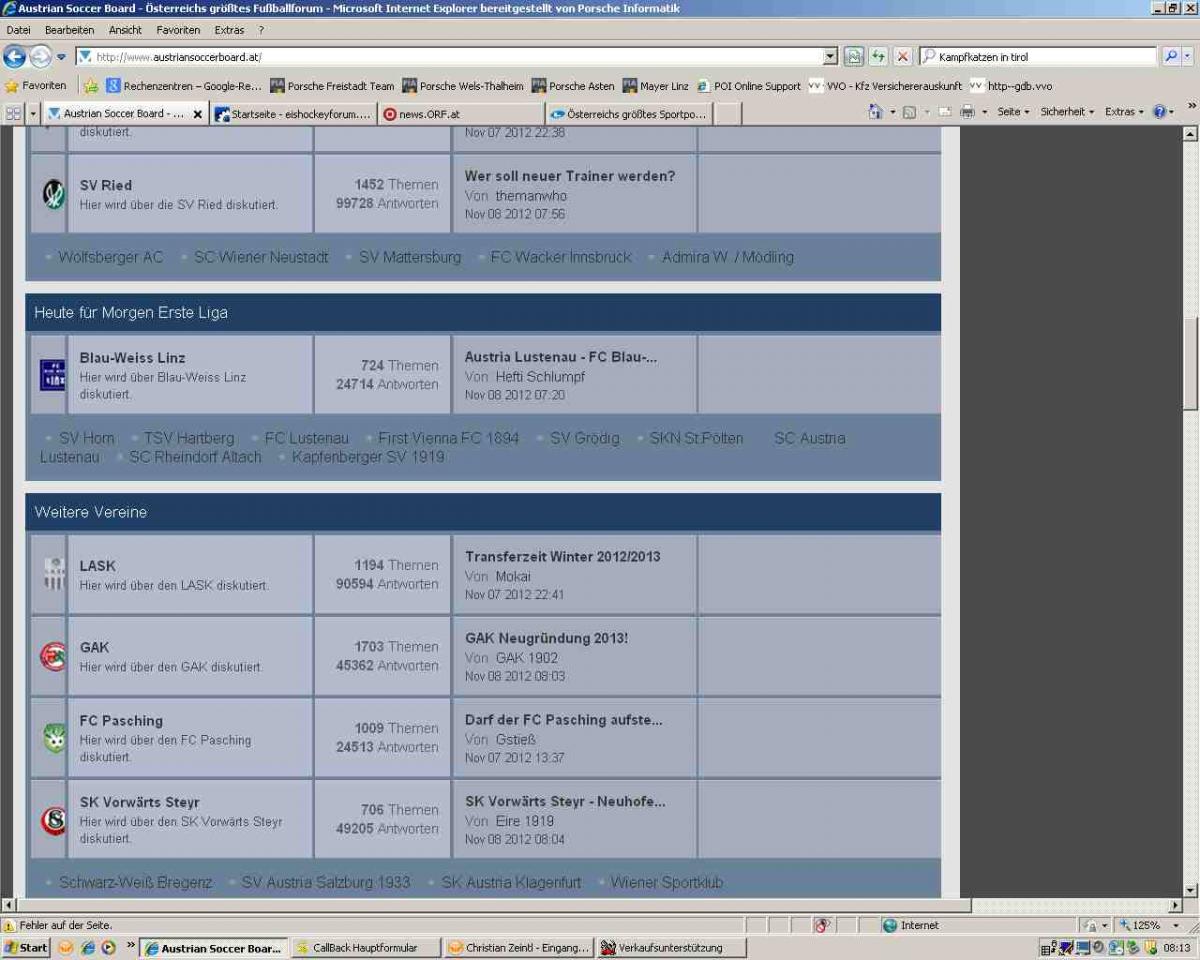
Task: Click the vertical scrollbar down arrow
Action: pyautogui.click(x=1190, y=890)
